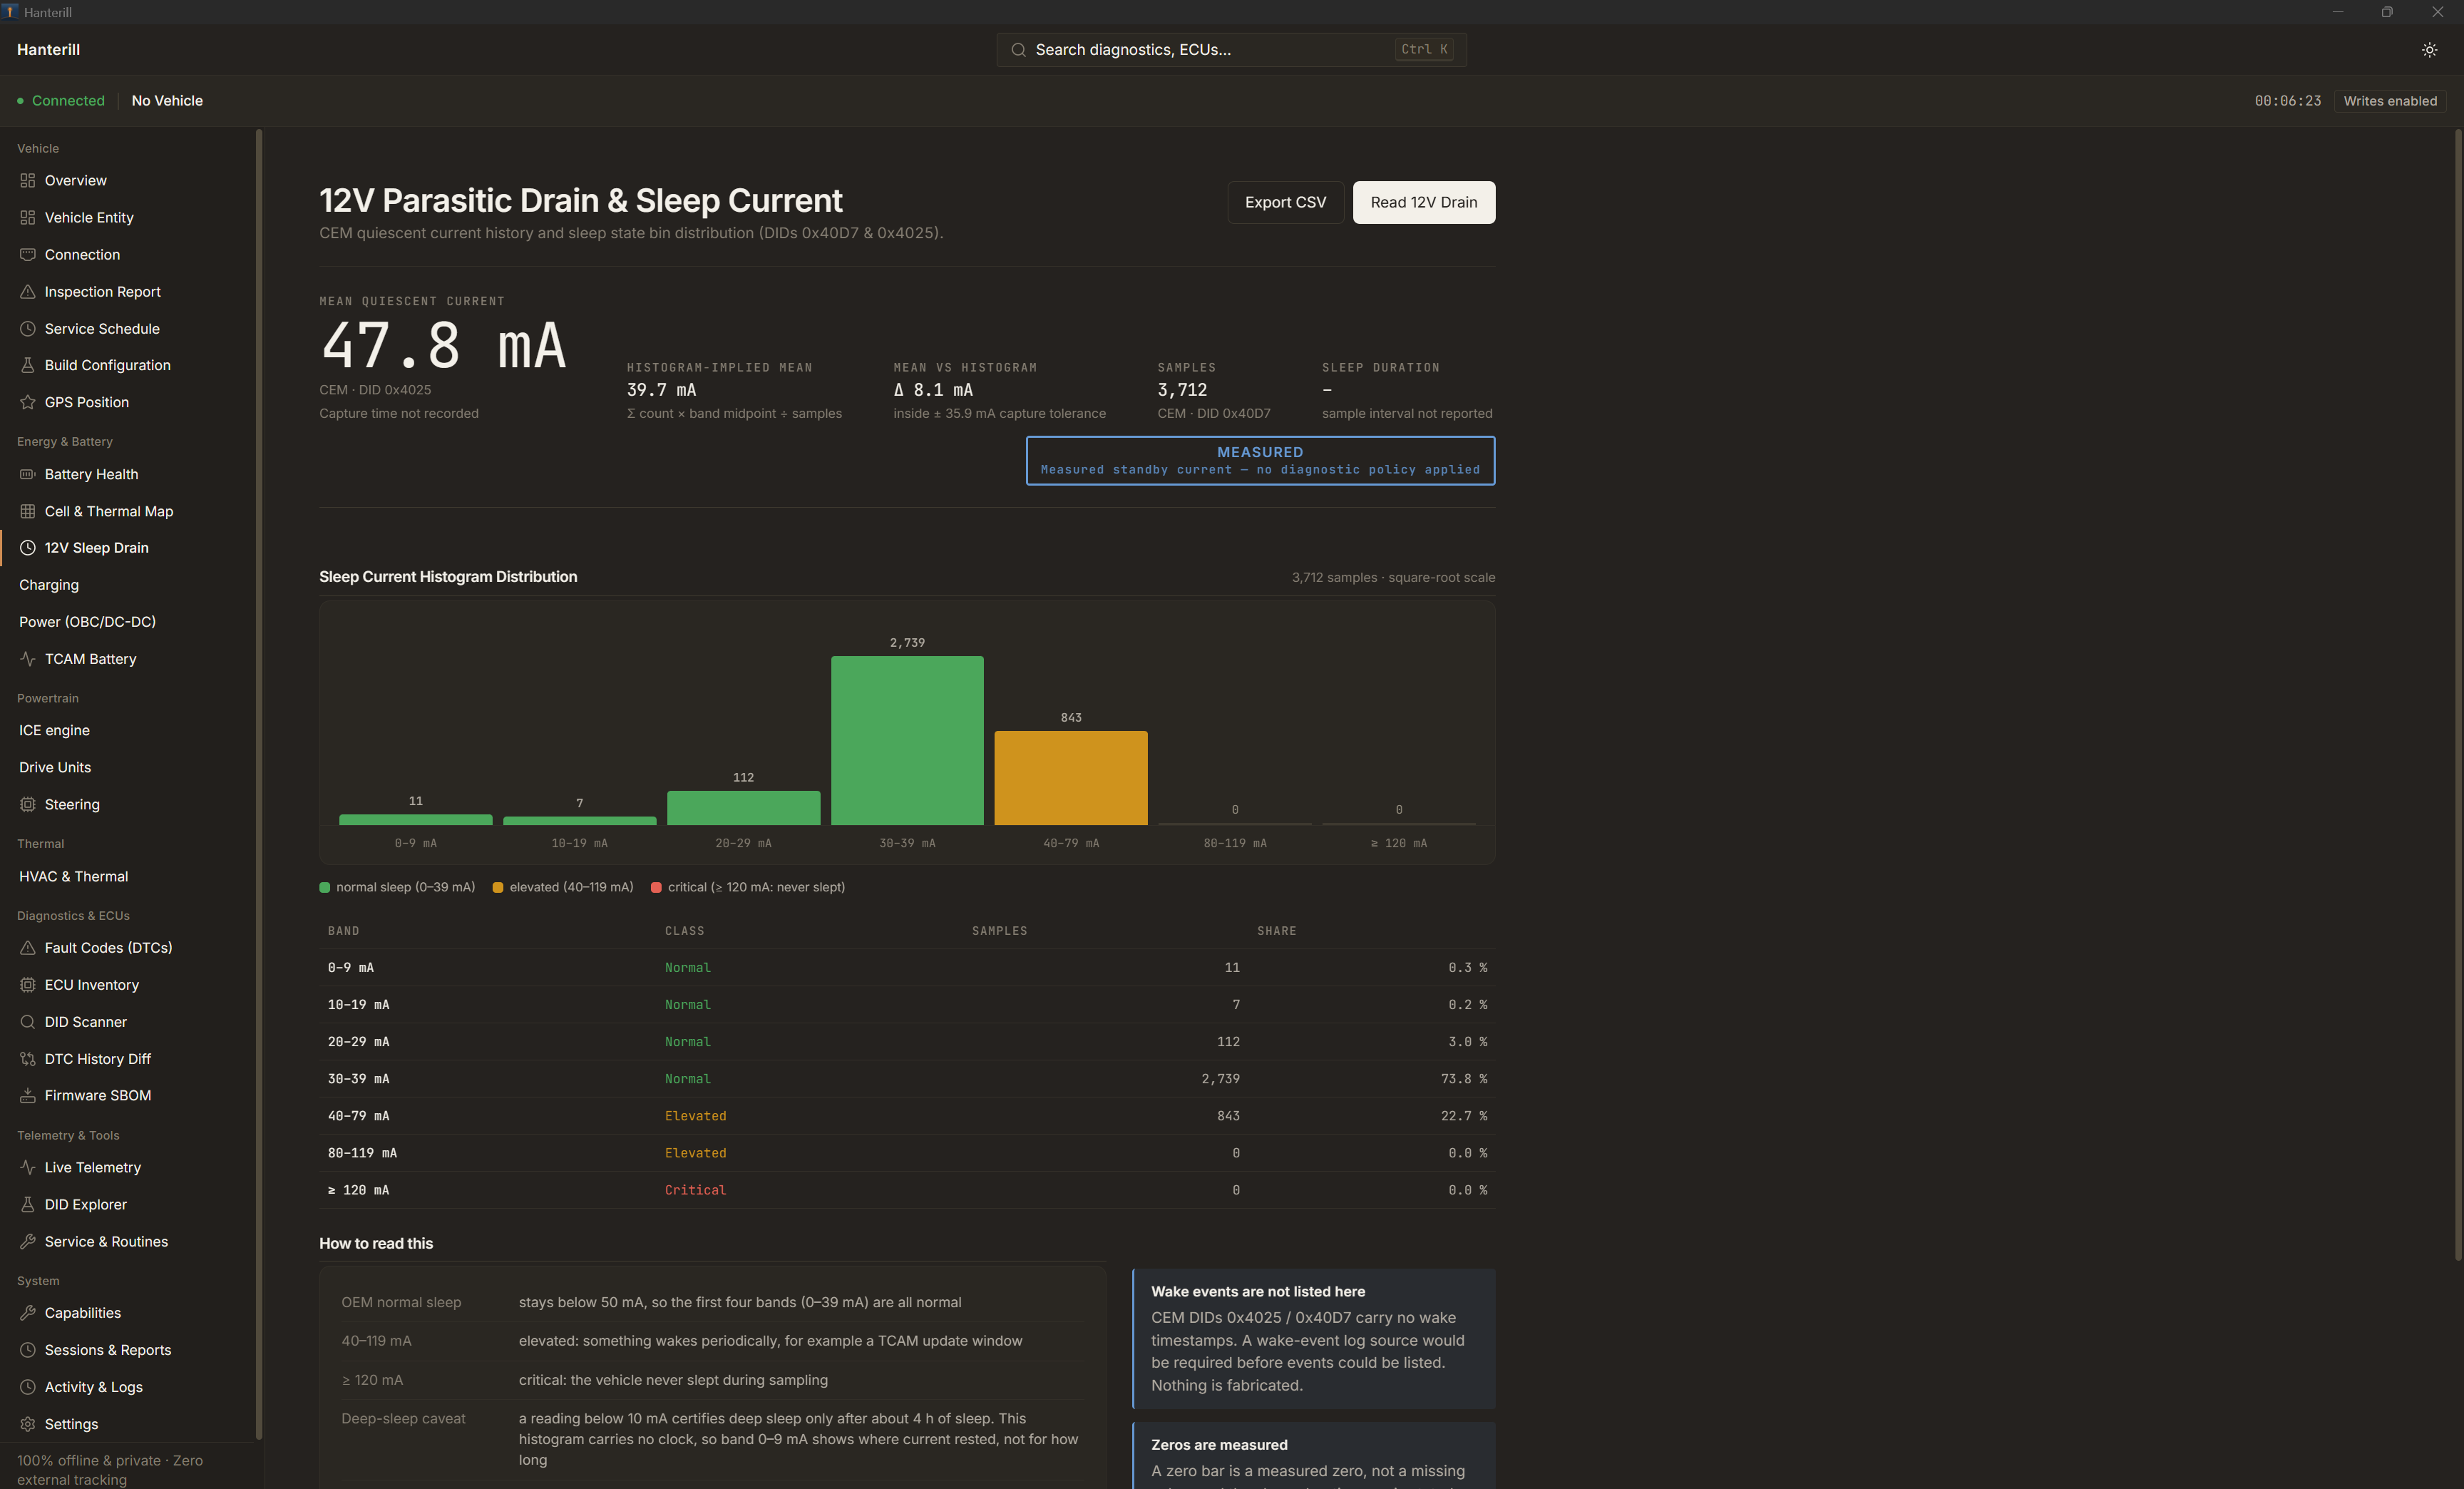
Task: Click the Steering chip icon
Action: (28, 804)
